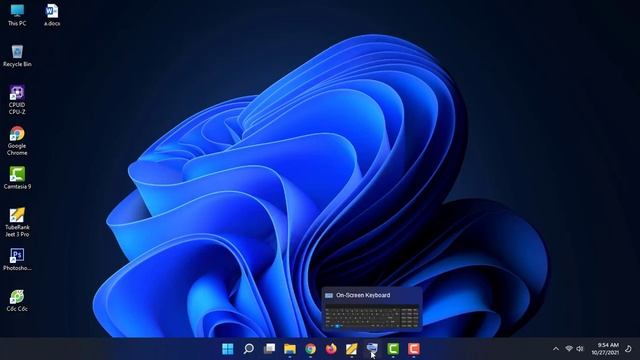The image size is (640, 360).
Task: Open Firefox from the taskbar
Action: click(x=331, y=349)
